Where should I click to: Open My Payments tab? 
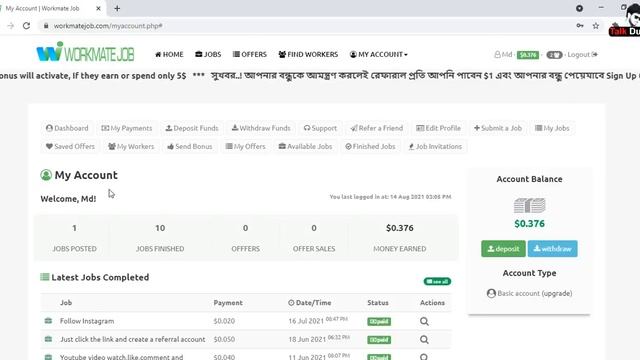click(x=127, y=128)
